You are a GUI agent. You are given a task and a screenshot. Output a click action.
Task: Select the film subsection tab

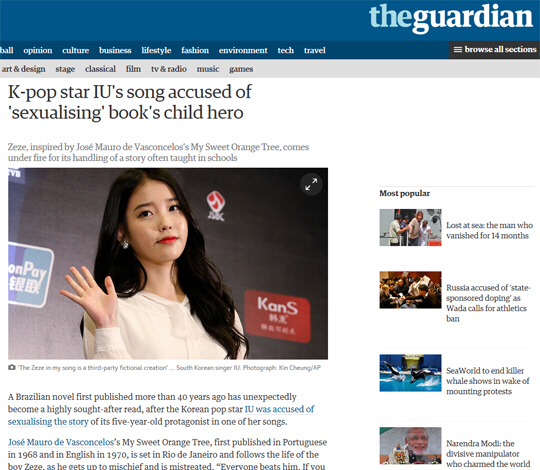tap(133, 69)
